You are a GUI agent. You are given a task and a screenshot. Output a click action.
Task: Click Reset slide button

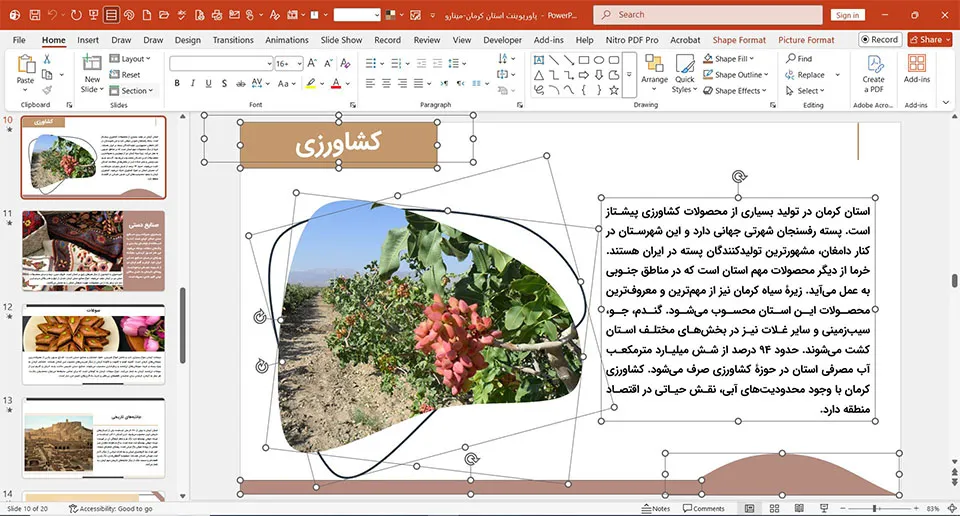tap(125, 75)
